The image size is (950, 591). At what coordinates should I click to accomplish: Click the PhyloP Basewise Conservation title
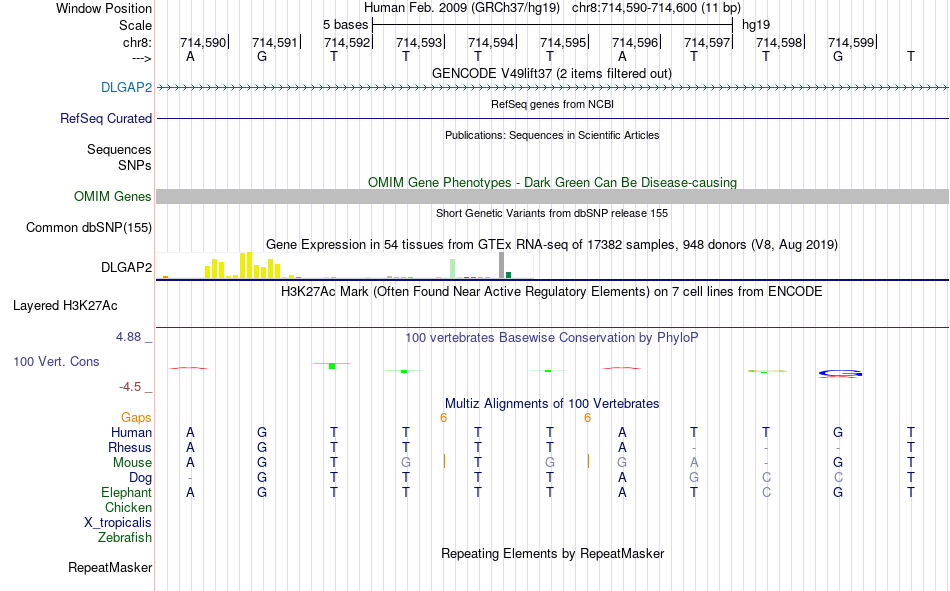pyautogui.click(x=551, y=338)
